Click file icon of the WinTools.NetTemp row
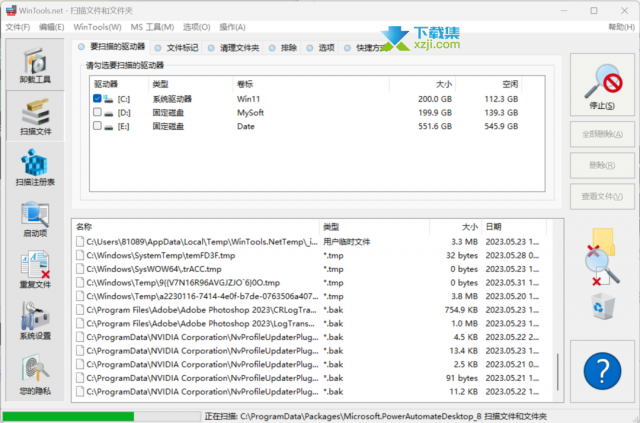 click(80, 242)
